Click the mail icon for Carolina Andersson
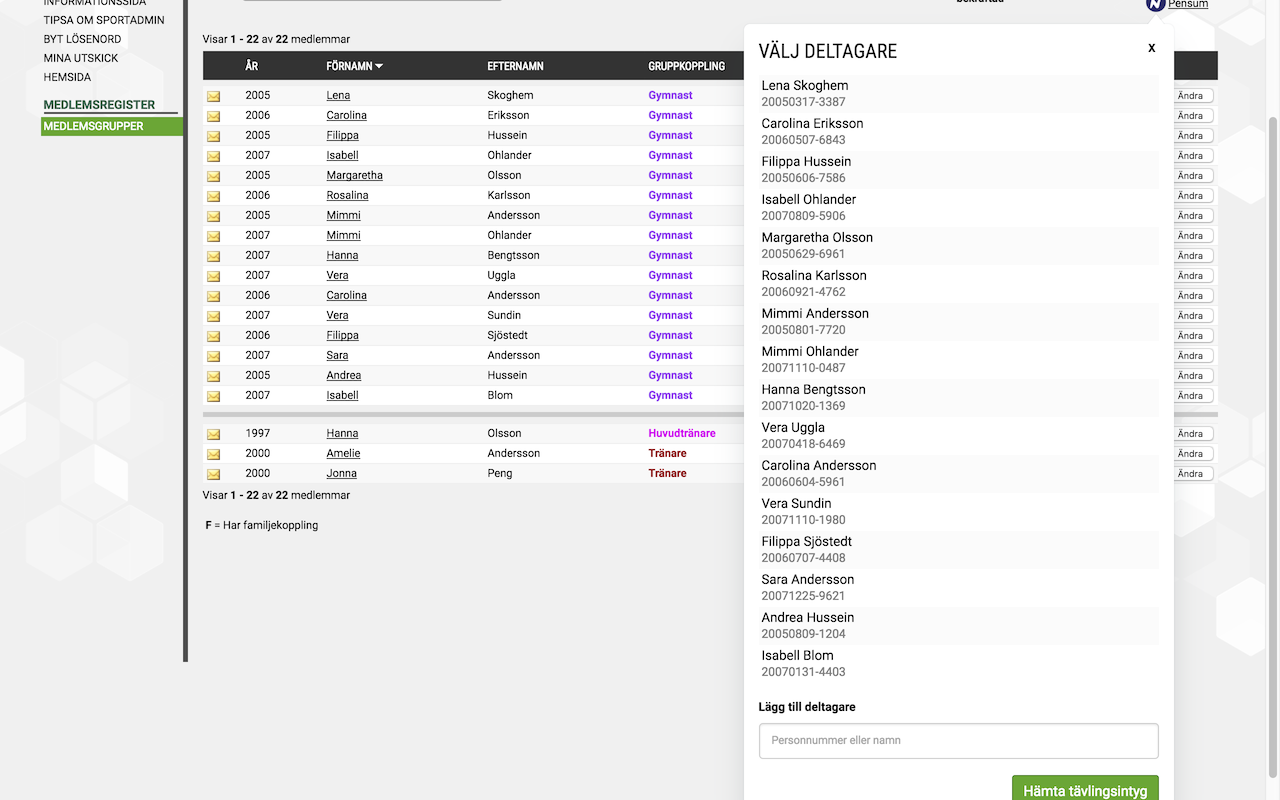 (213, 296)
